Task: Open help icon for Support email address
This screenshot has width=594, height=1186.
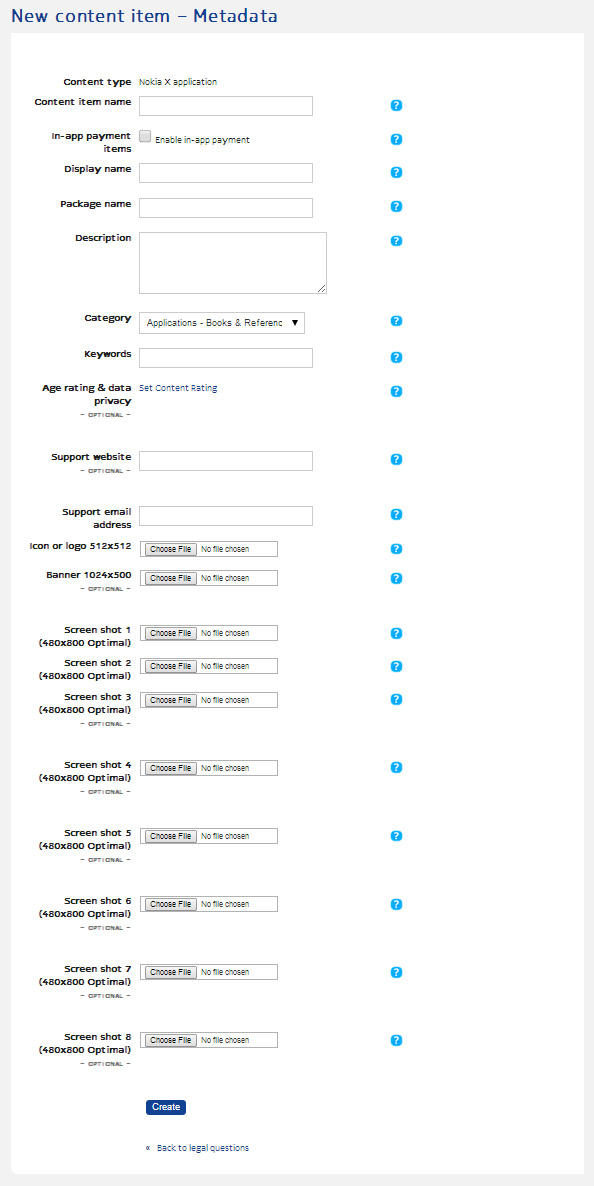Action: pos(396,514)
